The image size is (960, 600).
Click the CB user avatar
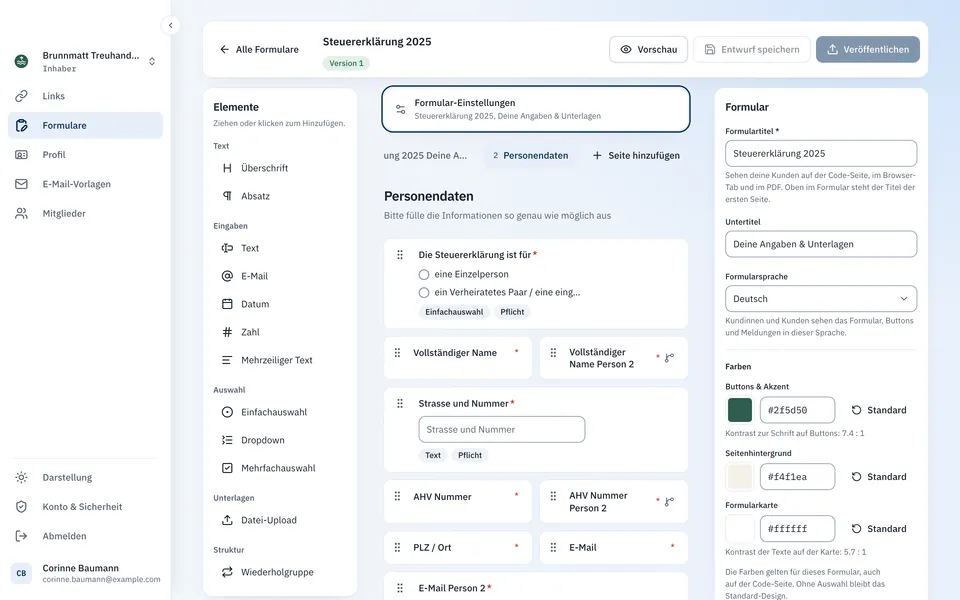(21, 573)
